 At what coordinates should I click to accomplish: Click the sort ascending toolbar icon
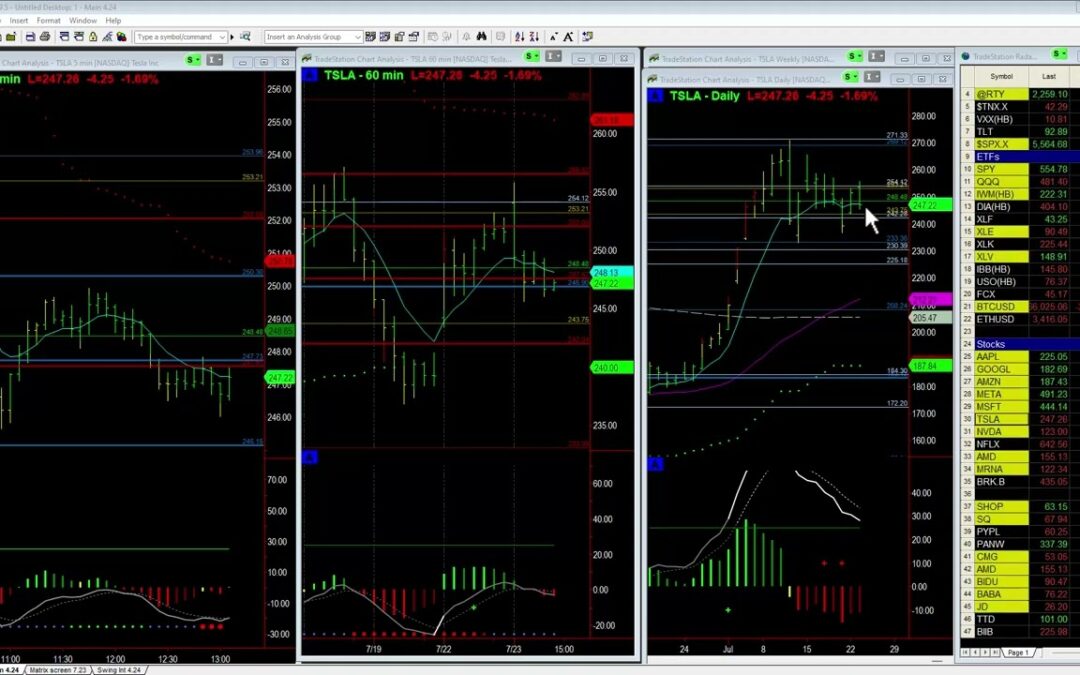[519, 37]
